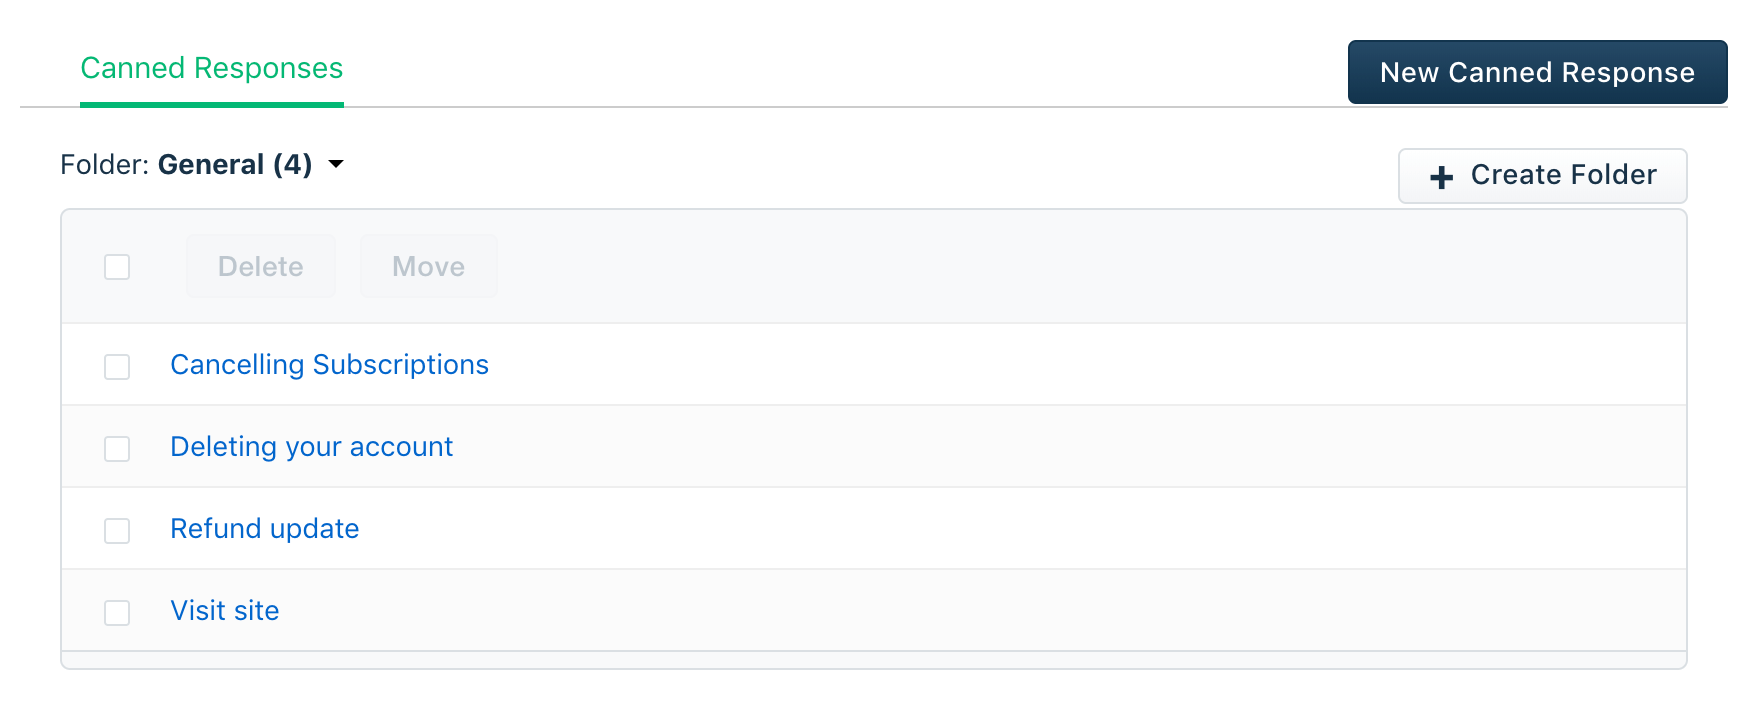1750x712 pixels.
Task: Click the Move button
Action: tap(429, 266)
